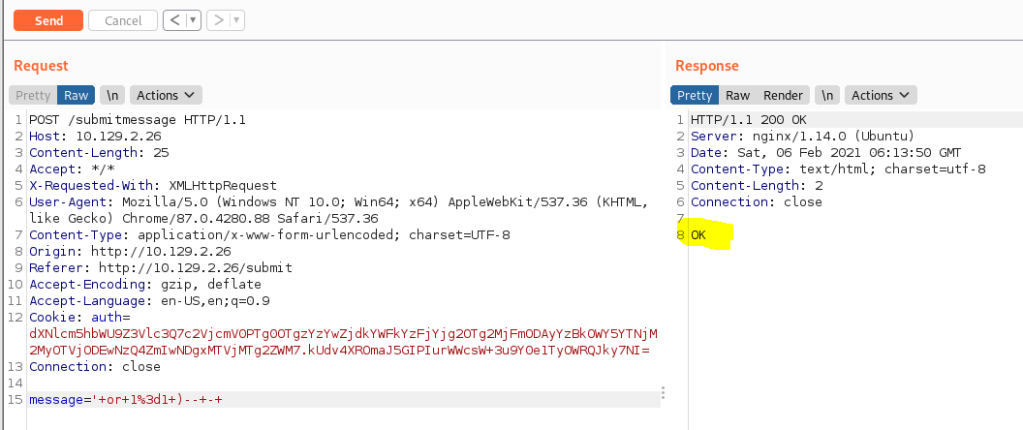The height and width of the screenshot is (430, 1023).
Task: Toggle \n non-printable chars in Request
Action: click(113, 95)
